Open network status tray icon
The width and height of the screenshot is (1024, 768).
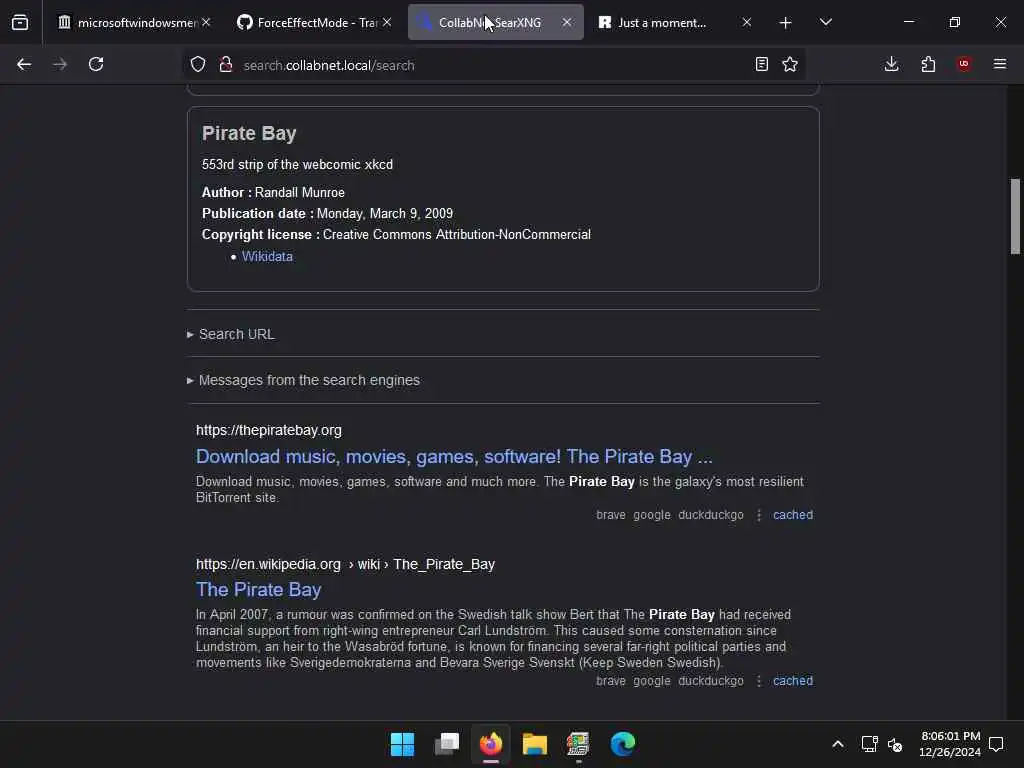pos(869,744)
